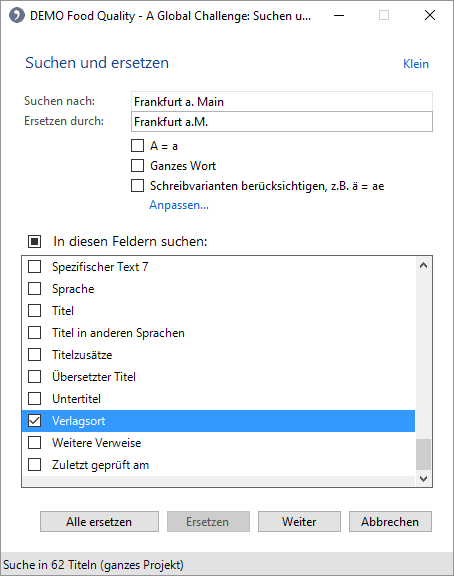This screenshot has height=576, width=454.
Task: Click the Weiter button
Action: [299, 522]
